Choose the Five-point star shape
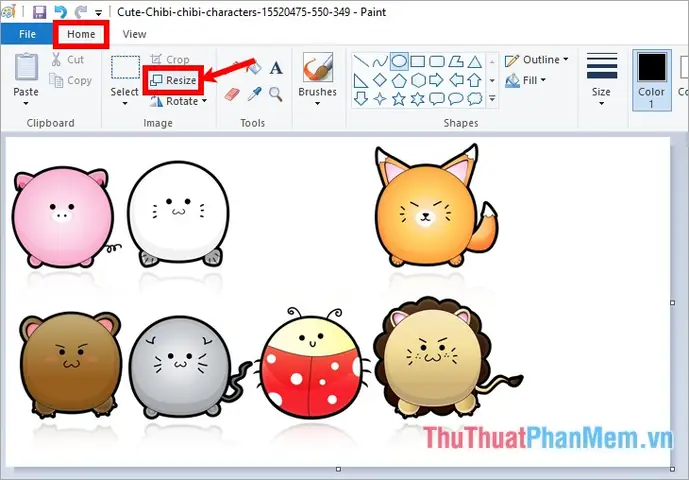Image resolution: width=689 pixels, height=480 pixels. (x=399, y=99)
